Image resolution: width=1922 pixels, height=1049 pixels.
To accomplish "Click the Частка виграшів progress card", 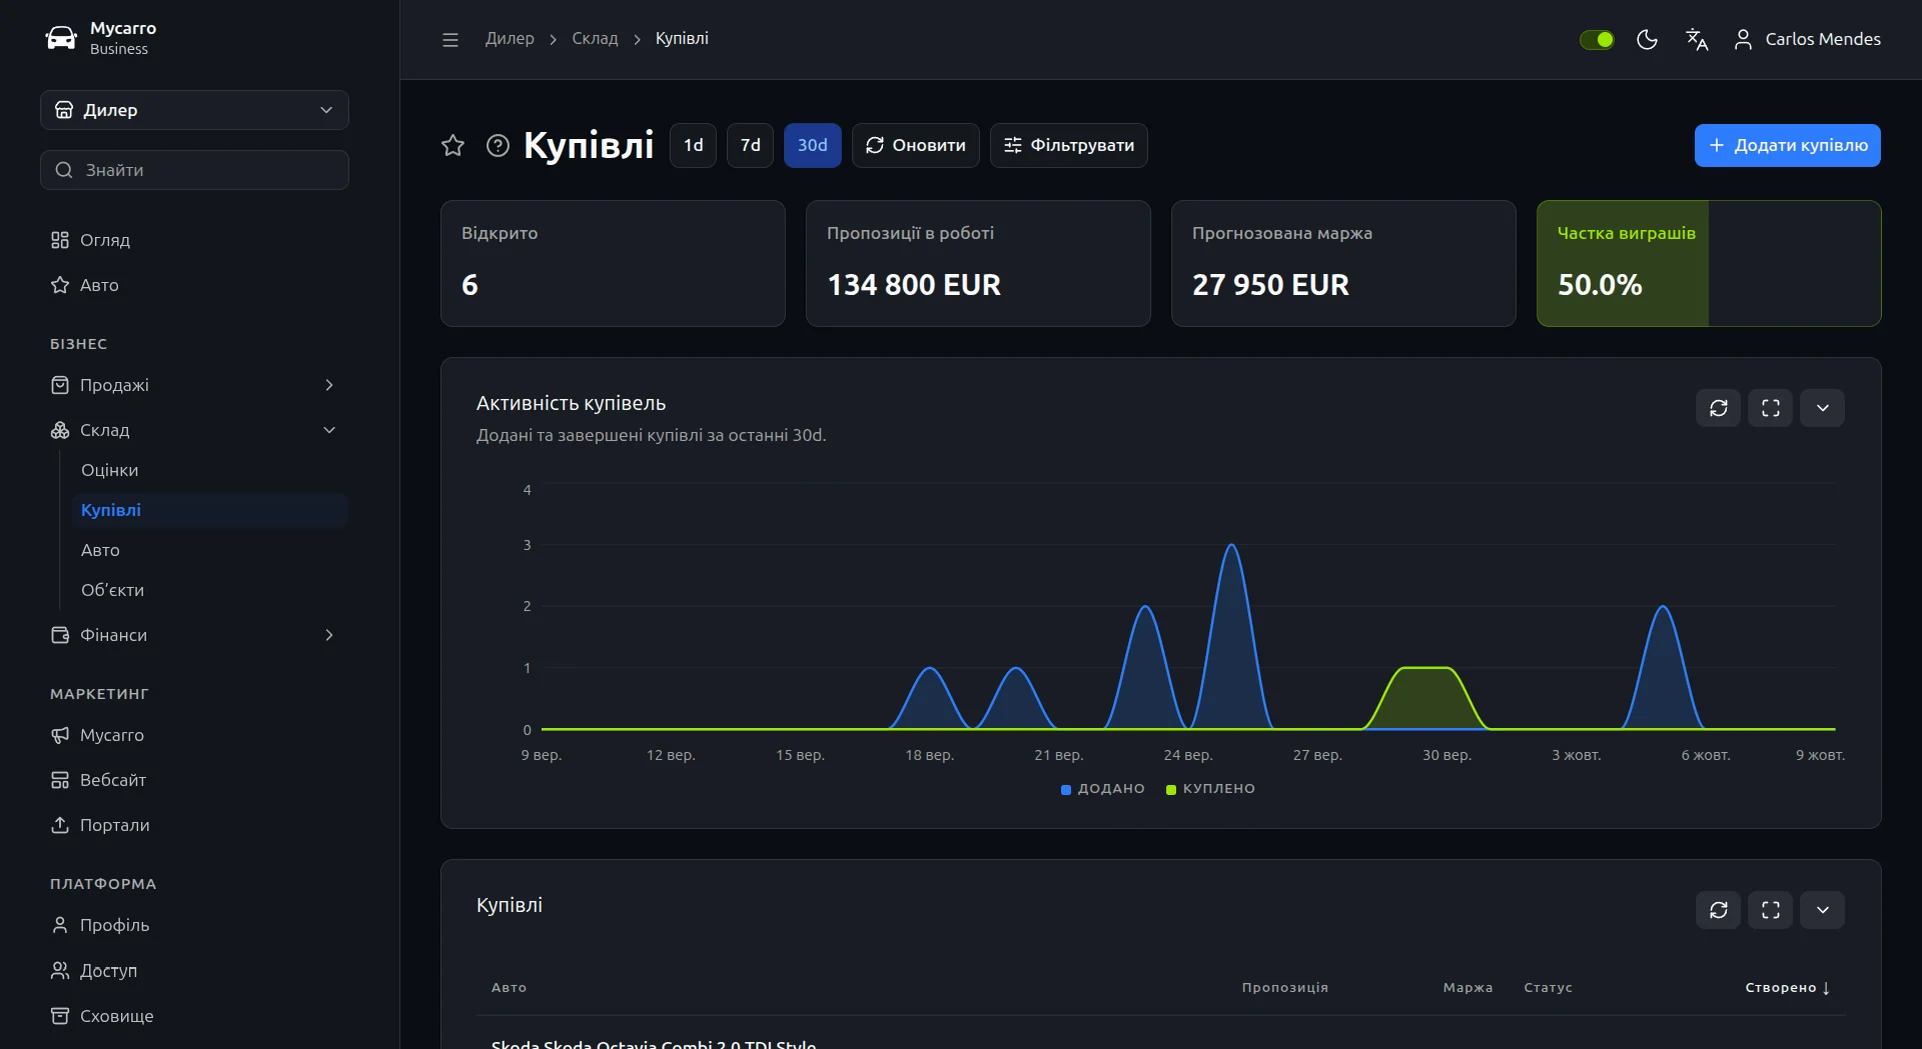I will click(1708, 263).
